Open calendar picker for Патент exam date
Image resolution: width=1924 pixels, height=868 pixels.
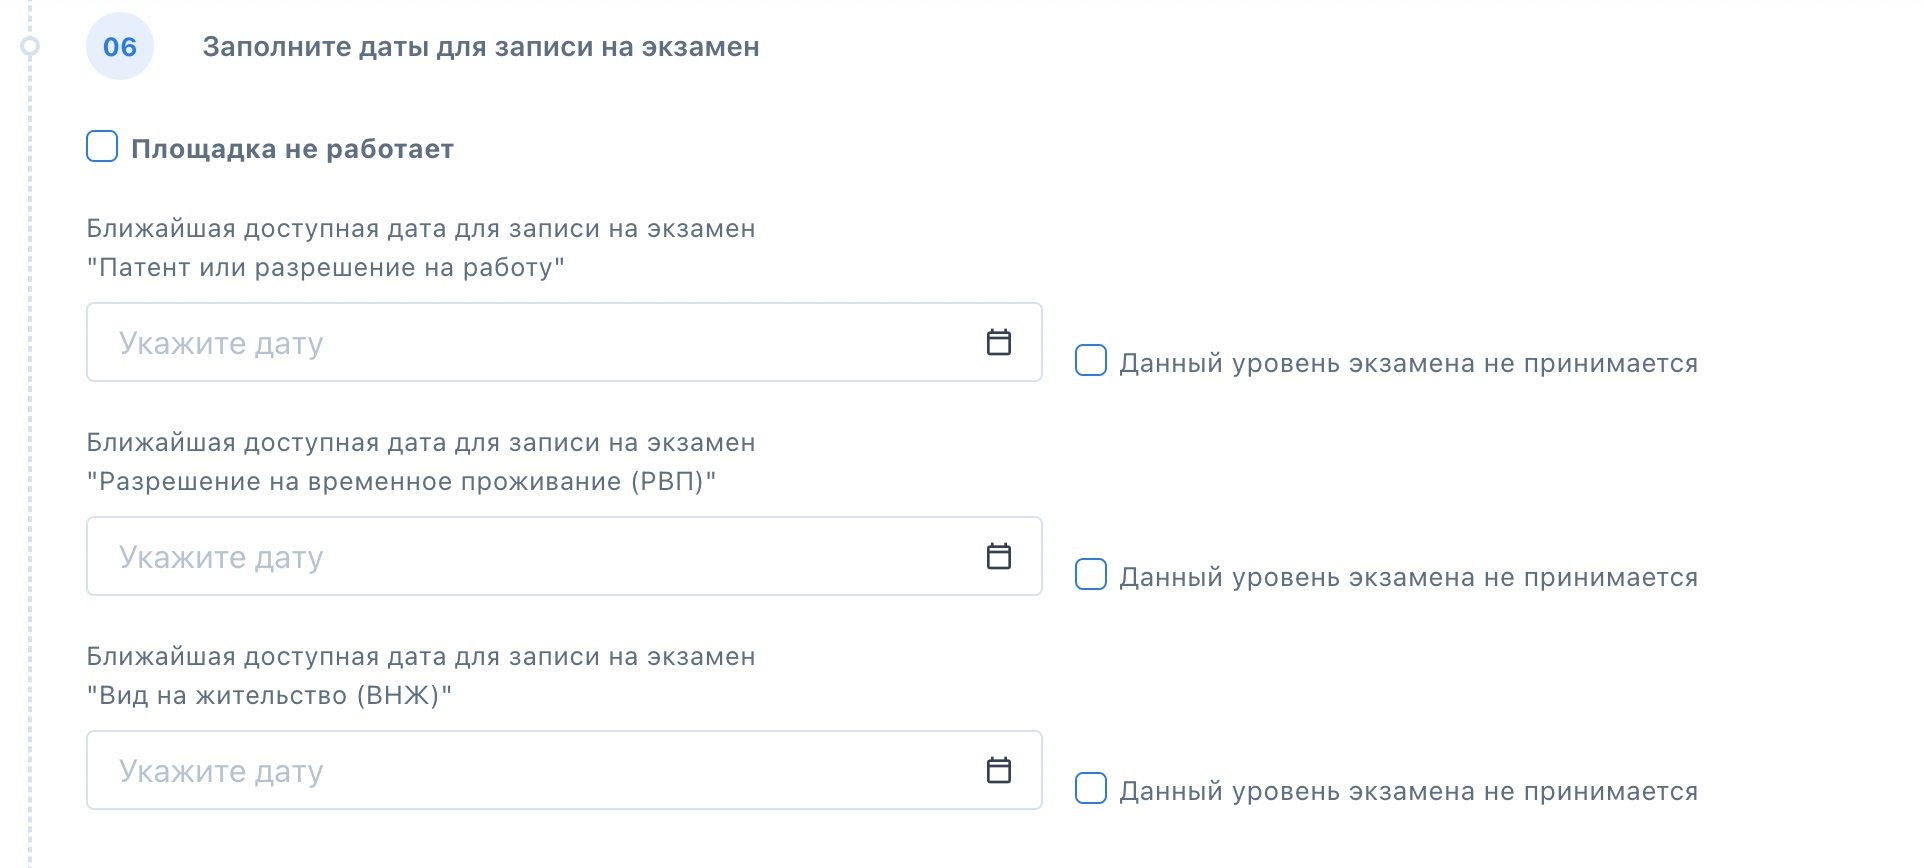tap(998, 342)
